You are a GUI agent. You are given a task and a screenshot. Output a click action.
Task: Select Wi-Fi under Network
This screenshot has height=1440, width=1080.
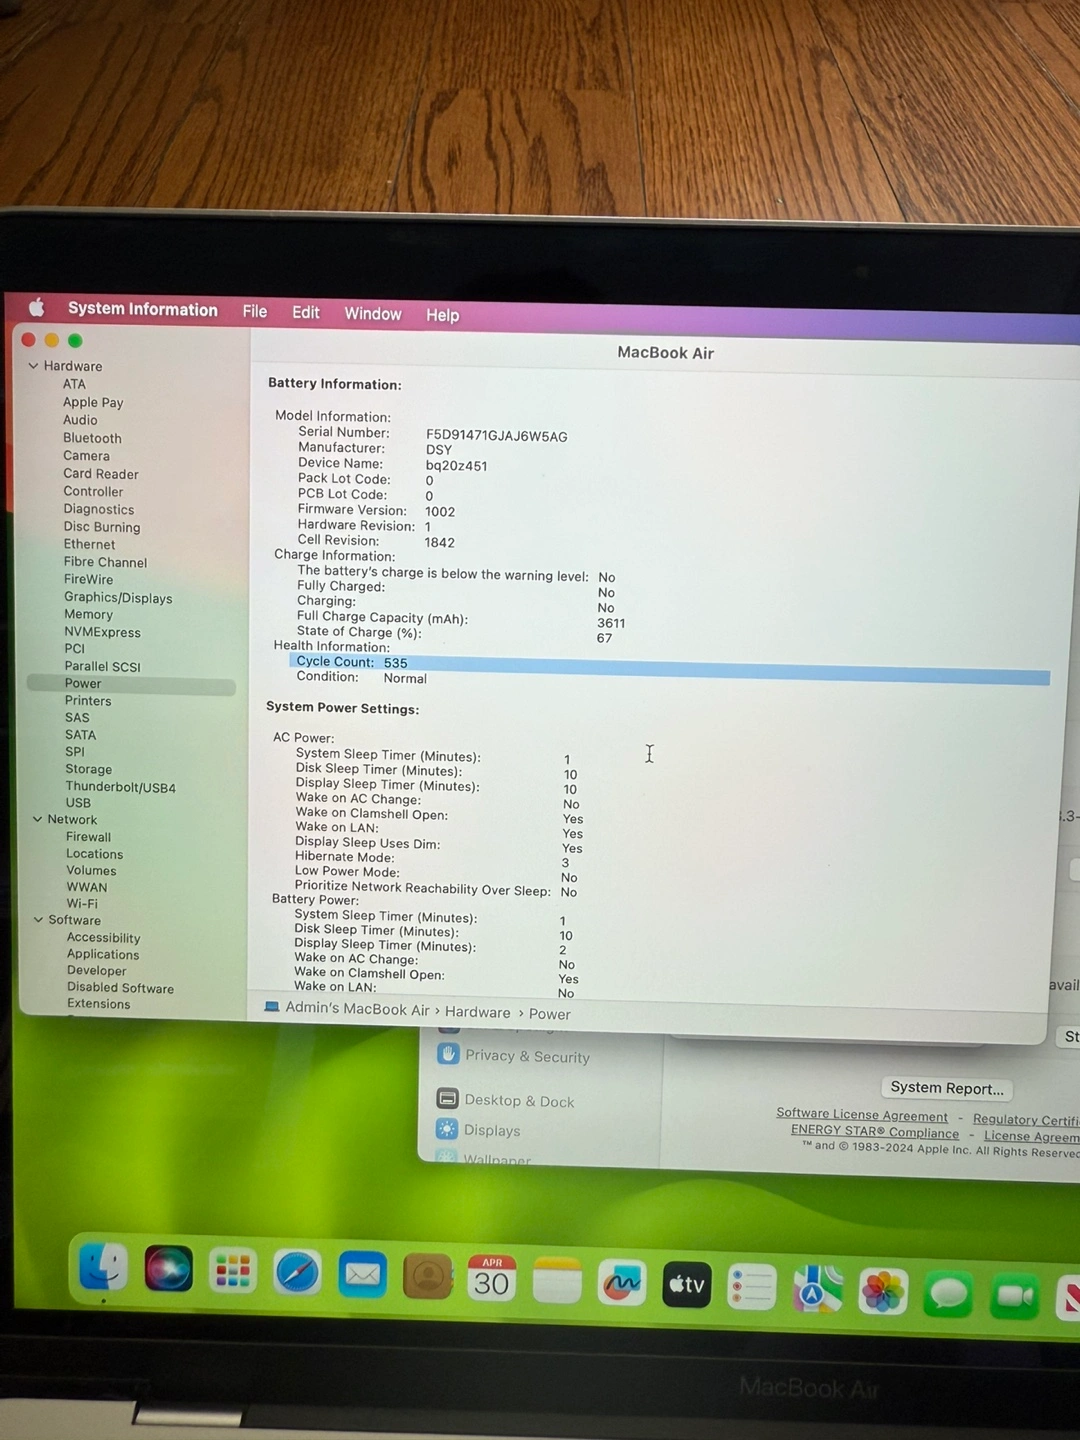tap(82, 904)
